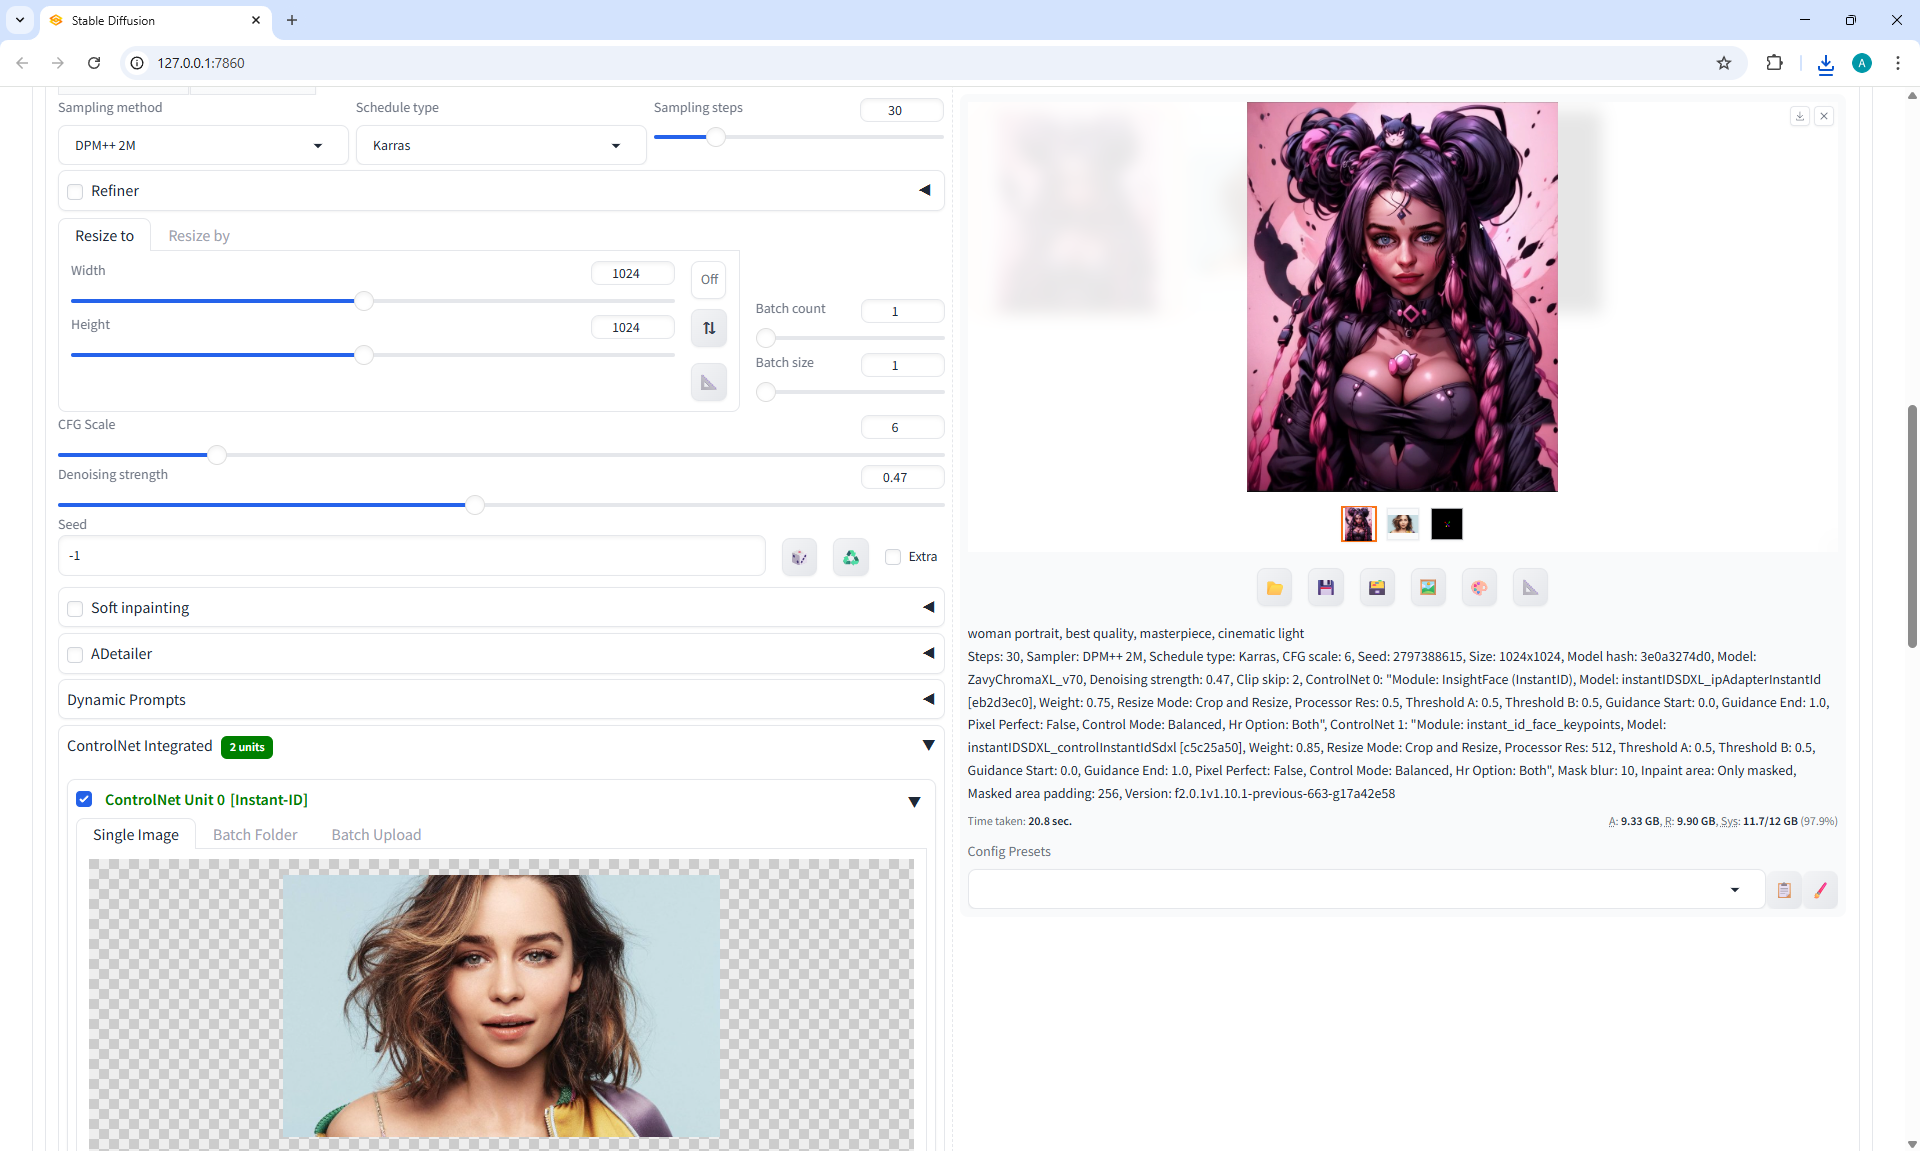Select the Batch Folder tab

[255, 835]
